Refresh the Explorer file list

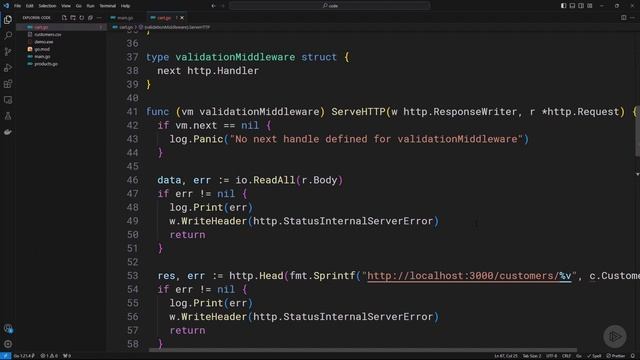[x=82, y=18]
